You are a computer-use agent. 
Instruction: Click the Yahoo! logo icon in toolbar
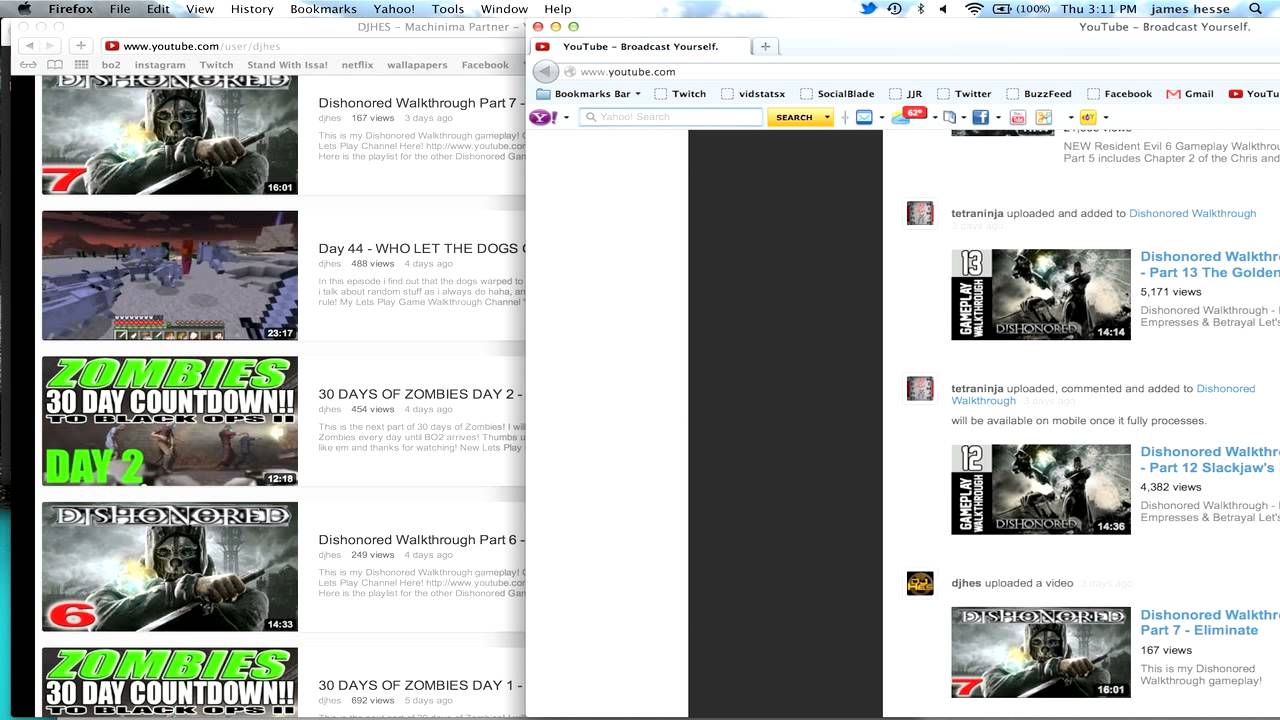(x=543, y=117)
